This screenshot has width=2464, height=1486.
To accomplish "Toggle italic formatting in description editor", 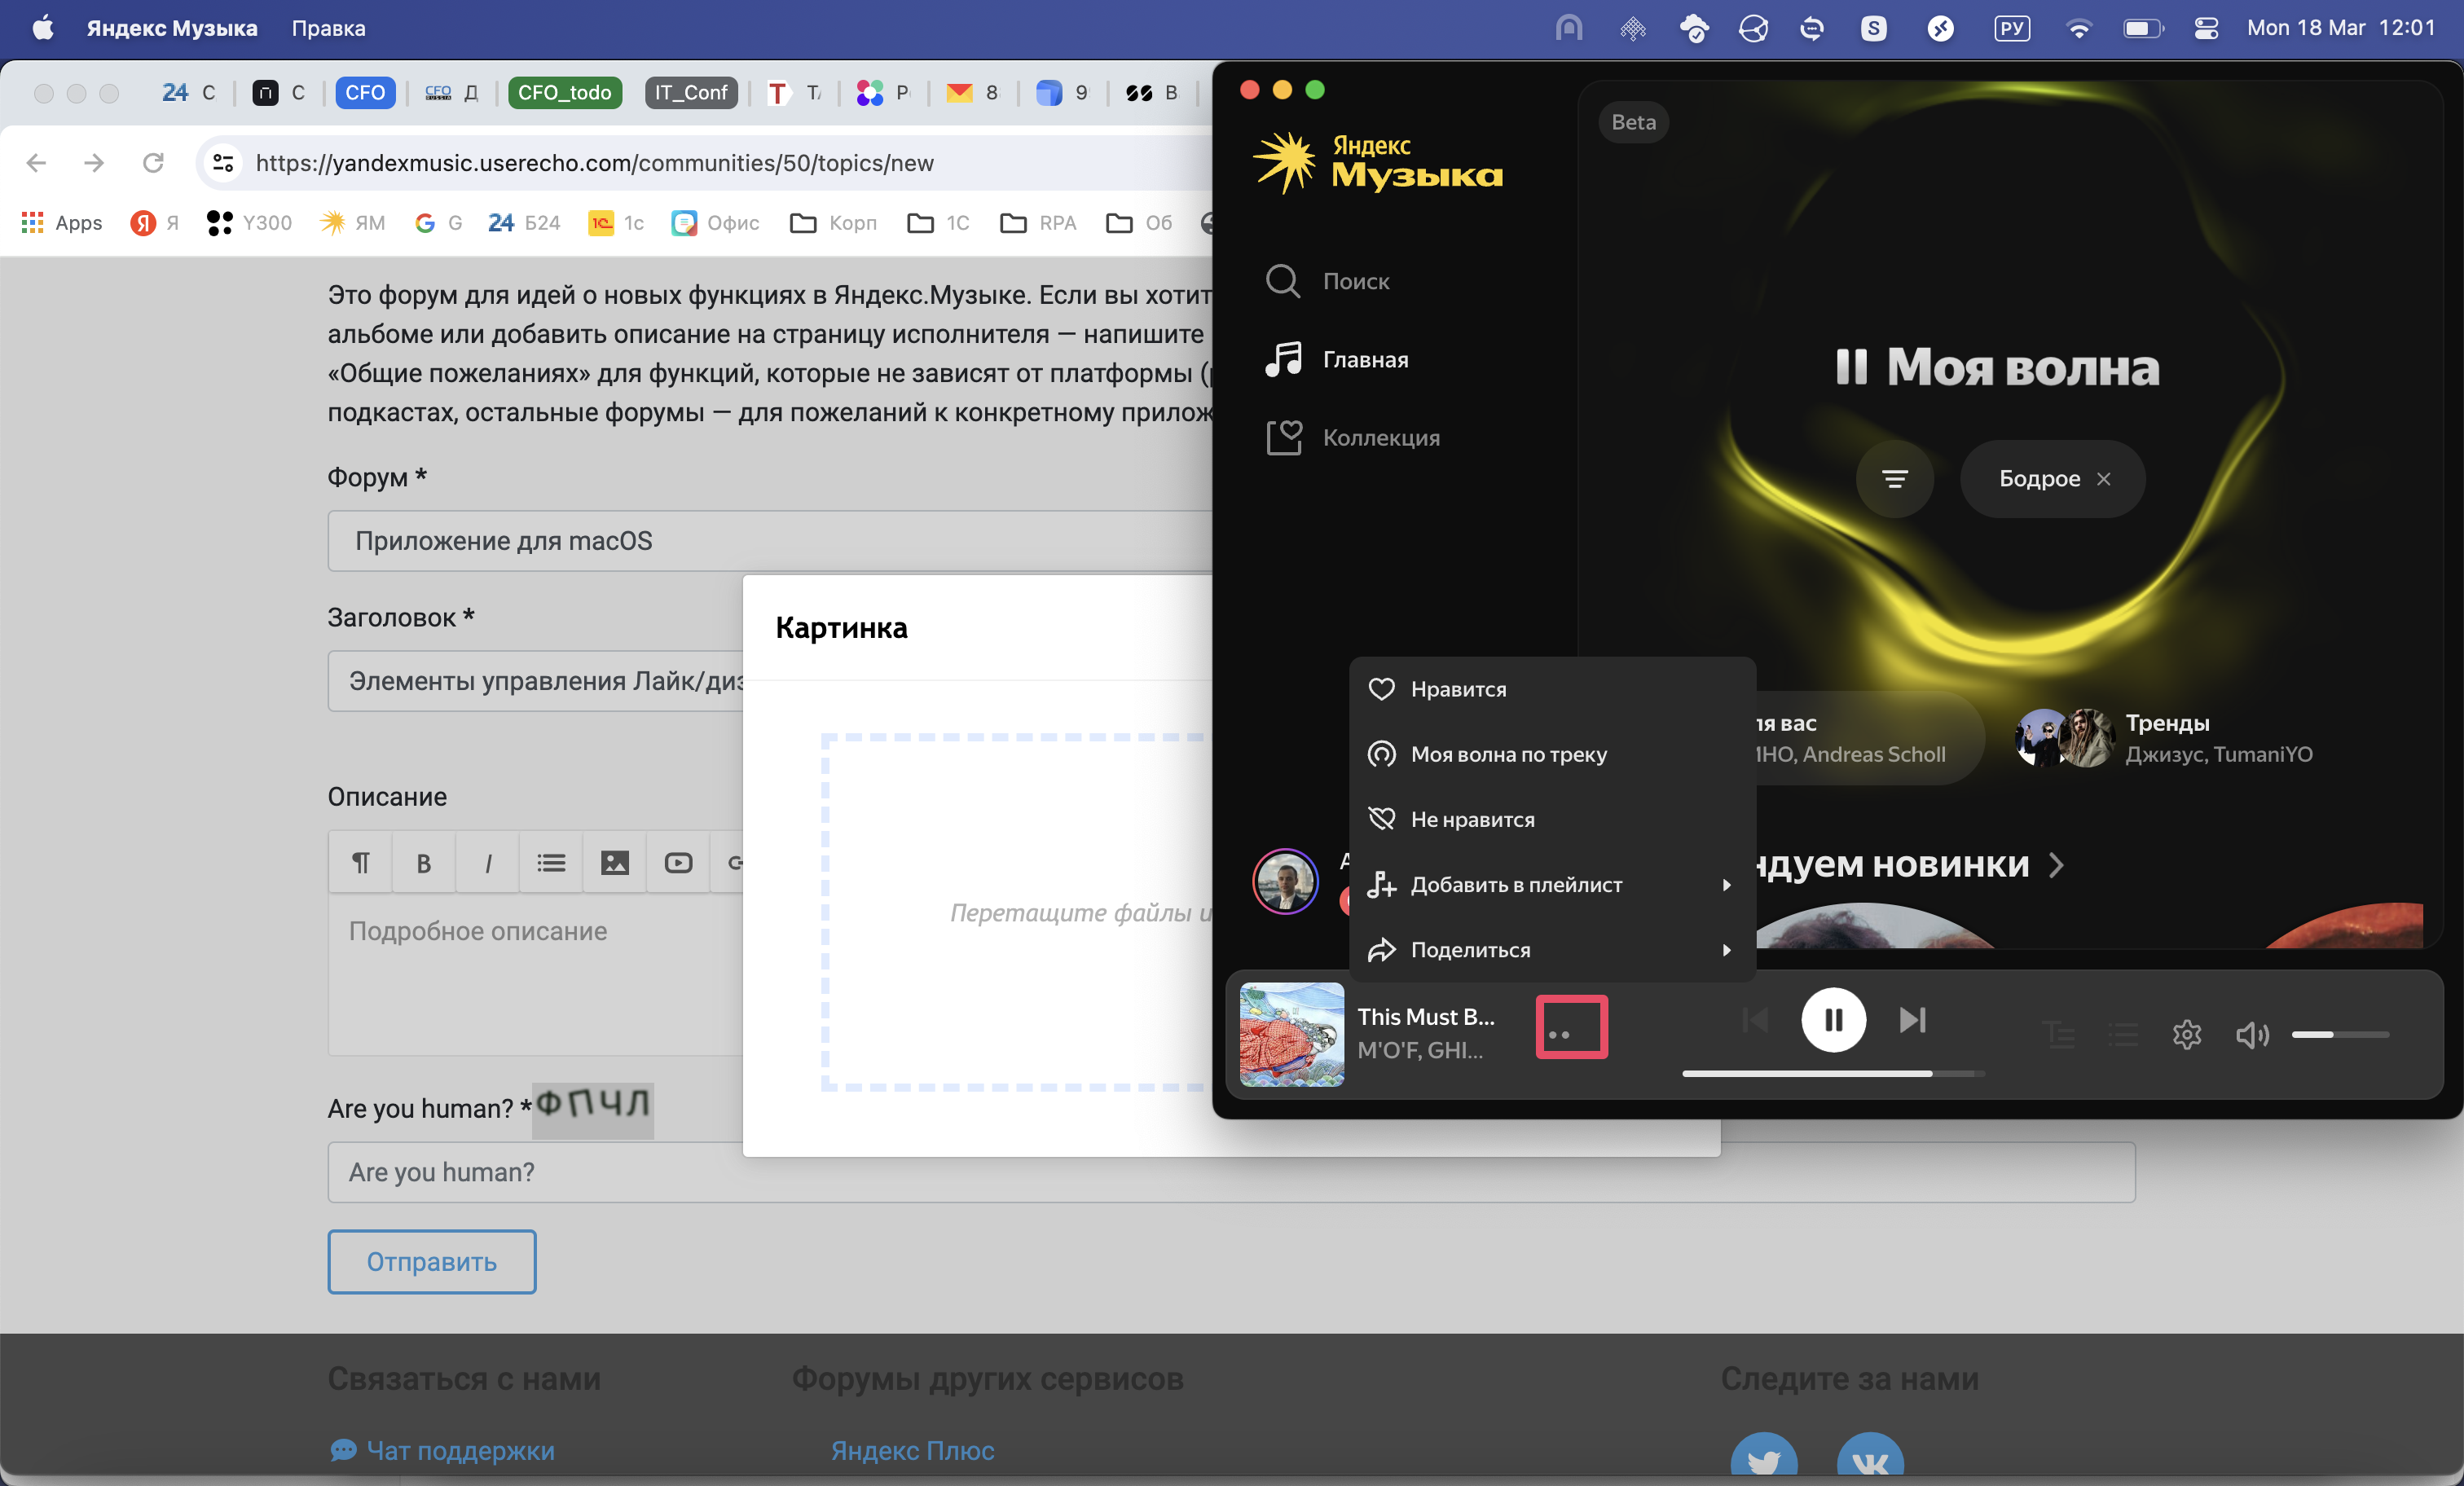I will coord(487,862).
